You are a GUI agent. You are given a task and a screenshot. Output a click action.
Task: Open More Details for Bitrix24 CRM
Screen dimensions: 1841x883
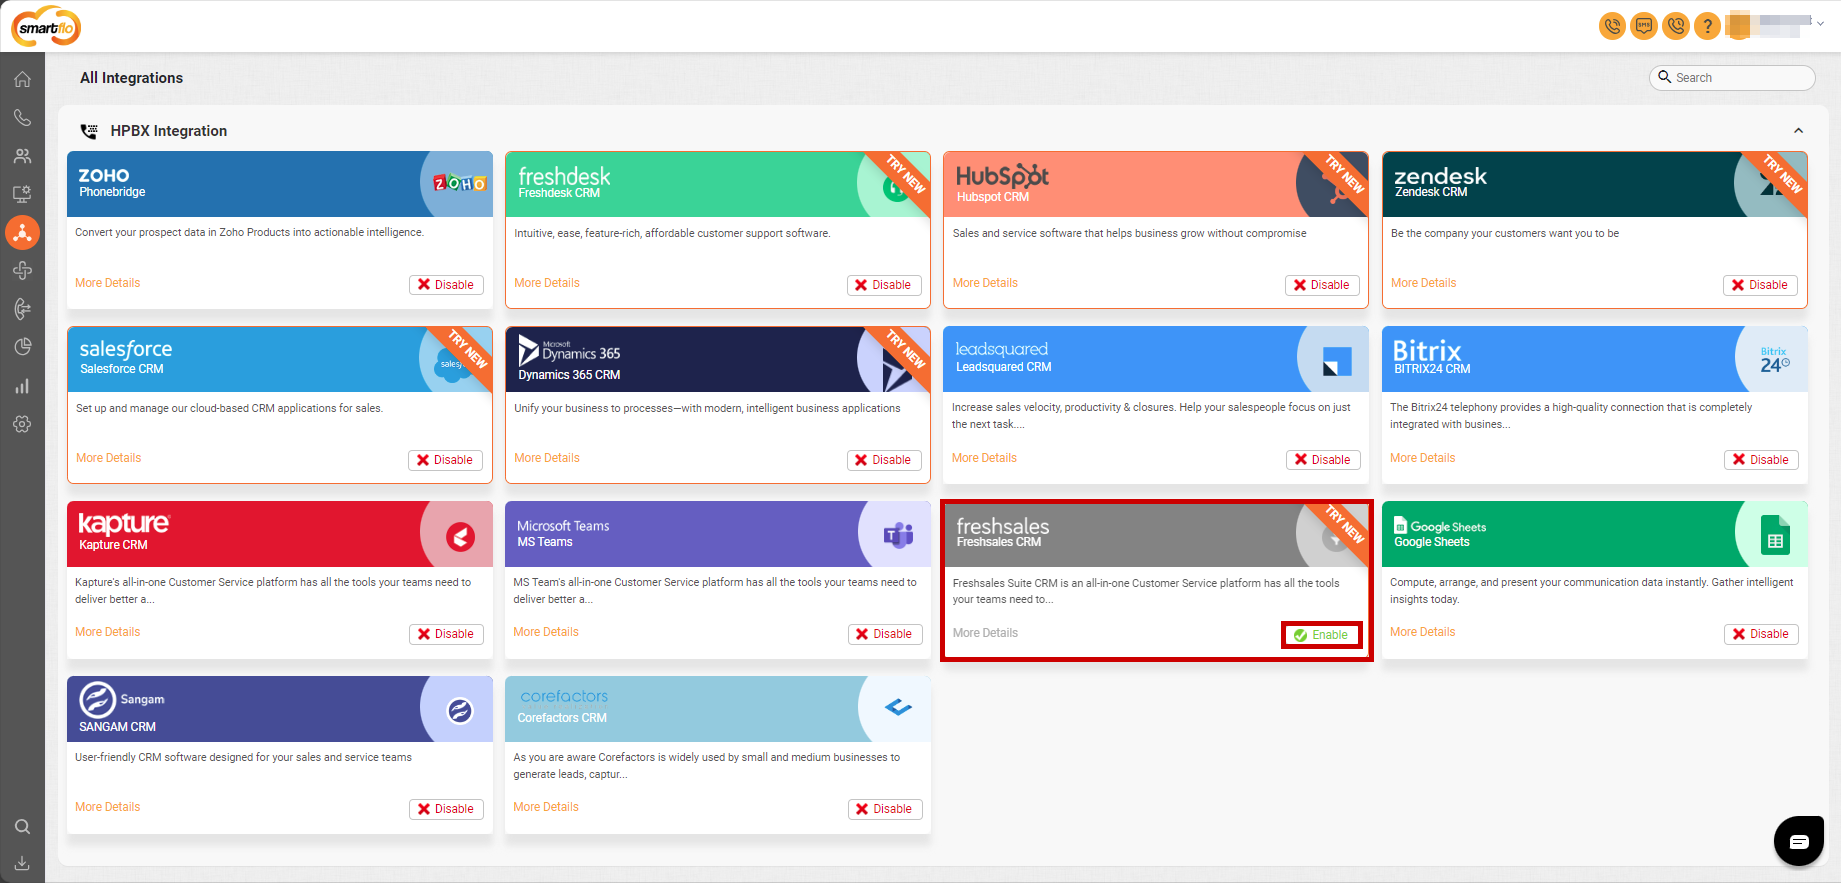[1423, 458]
